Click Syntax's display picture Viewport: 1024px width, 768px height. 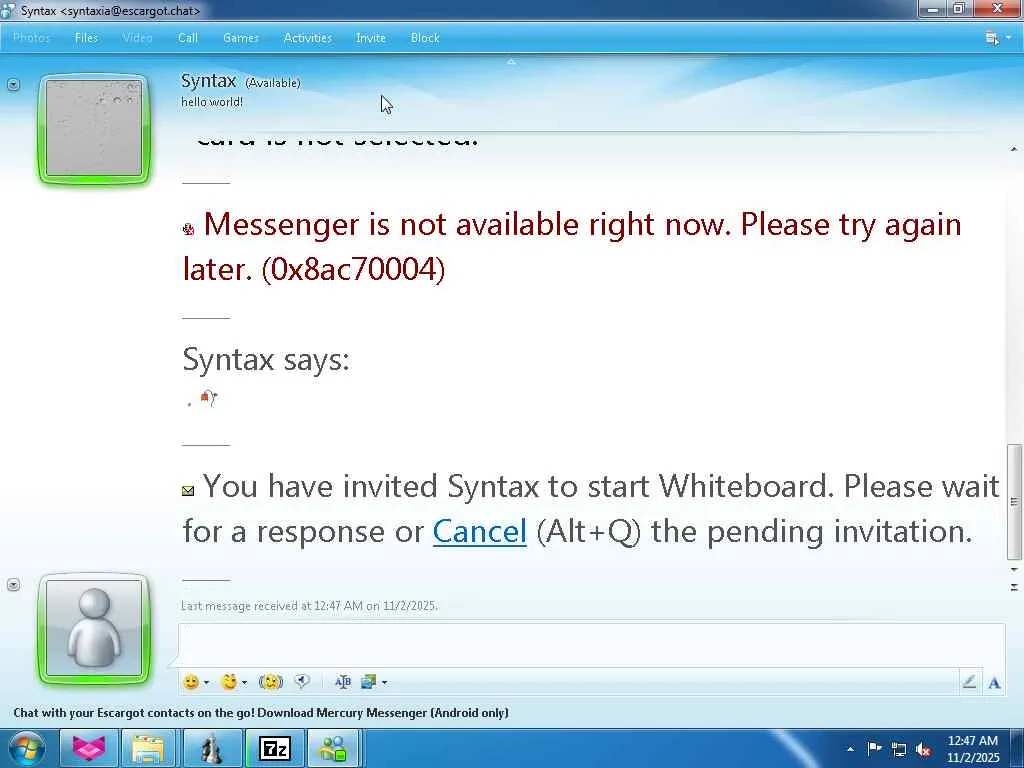tap(94, 129)
